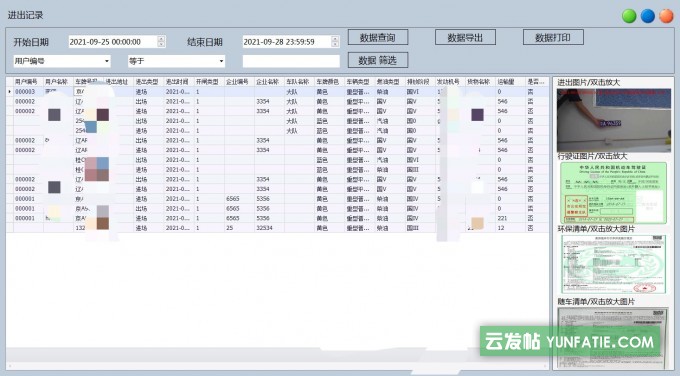The width and height of the screenshot is (680, 376).
Task: Click the 企业编号 cell showing 25
Action: pyautogui.click(x=239, y=228)
